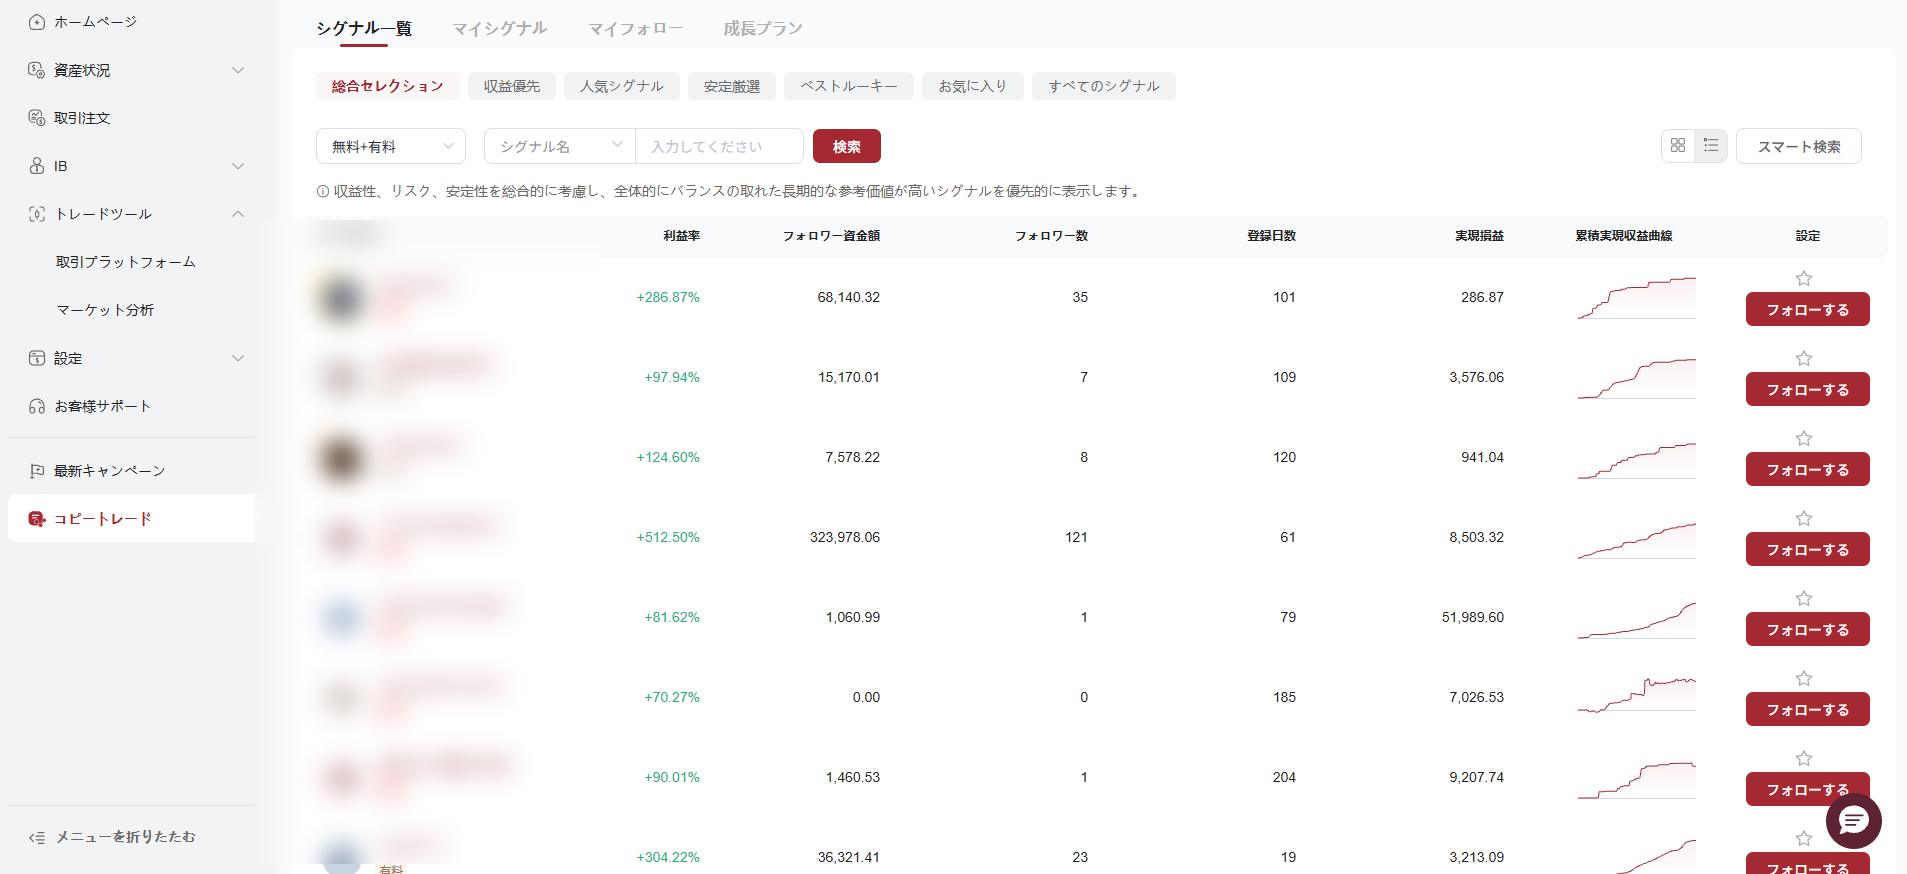Screen dimensions: 1907x874
Task: Favorite the signal with +286.87% profit
Action: pyautogui.click(x=1804, y=278)
